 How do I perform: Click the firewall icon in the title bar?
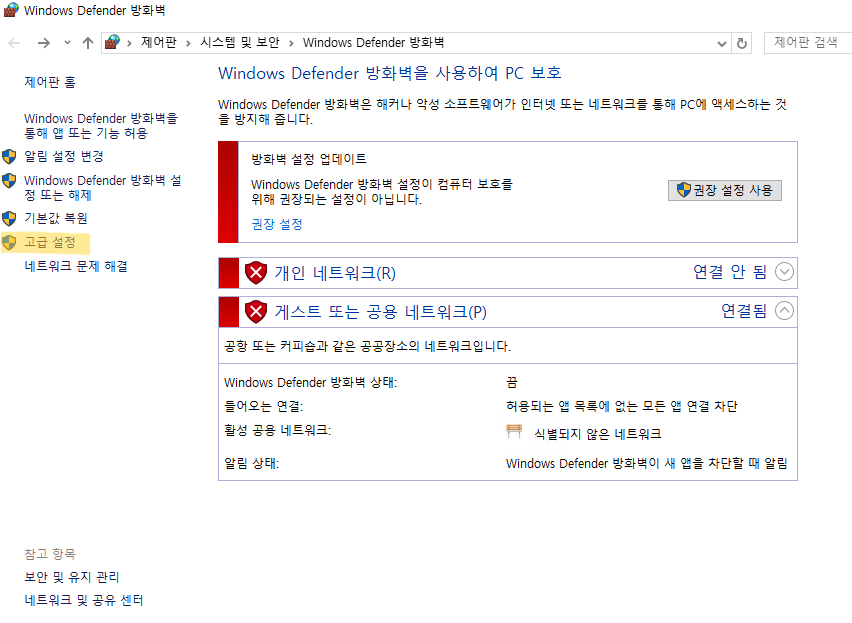pos(11,10)
